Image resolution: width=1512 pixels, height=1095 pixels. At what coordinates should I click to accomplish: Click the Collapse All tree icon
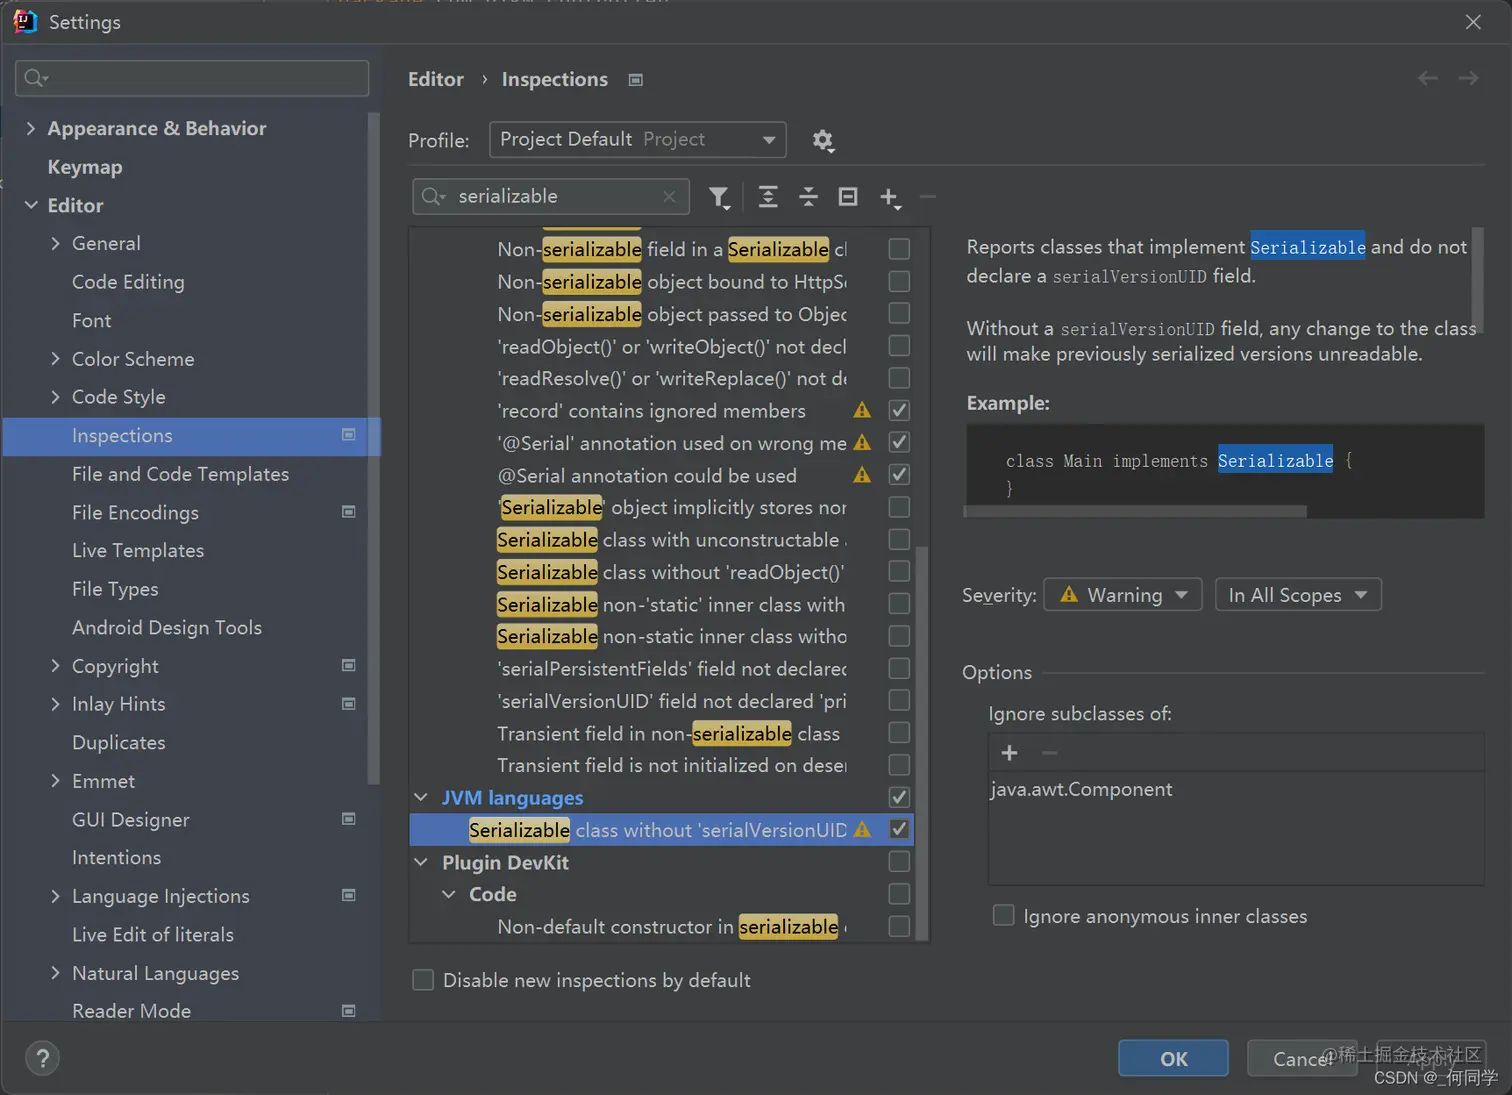tap(809, 197)
